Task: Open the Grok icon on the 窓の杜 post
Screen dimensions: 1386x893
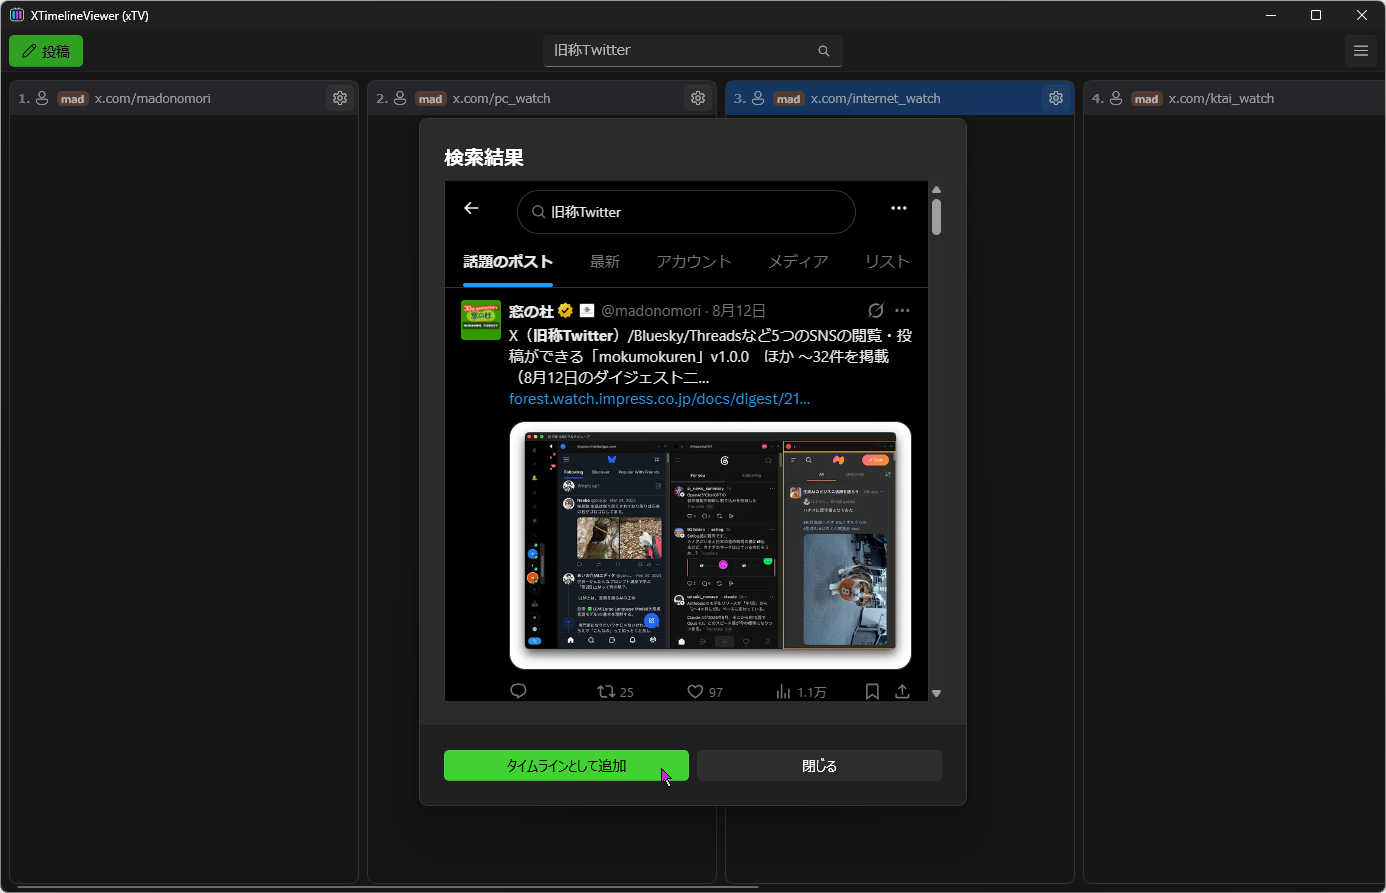Action: click(876, 310)
